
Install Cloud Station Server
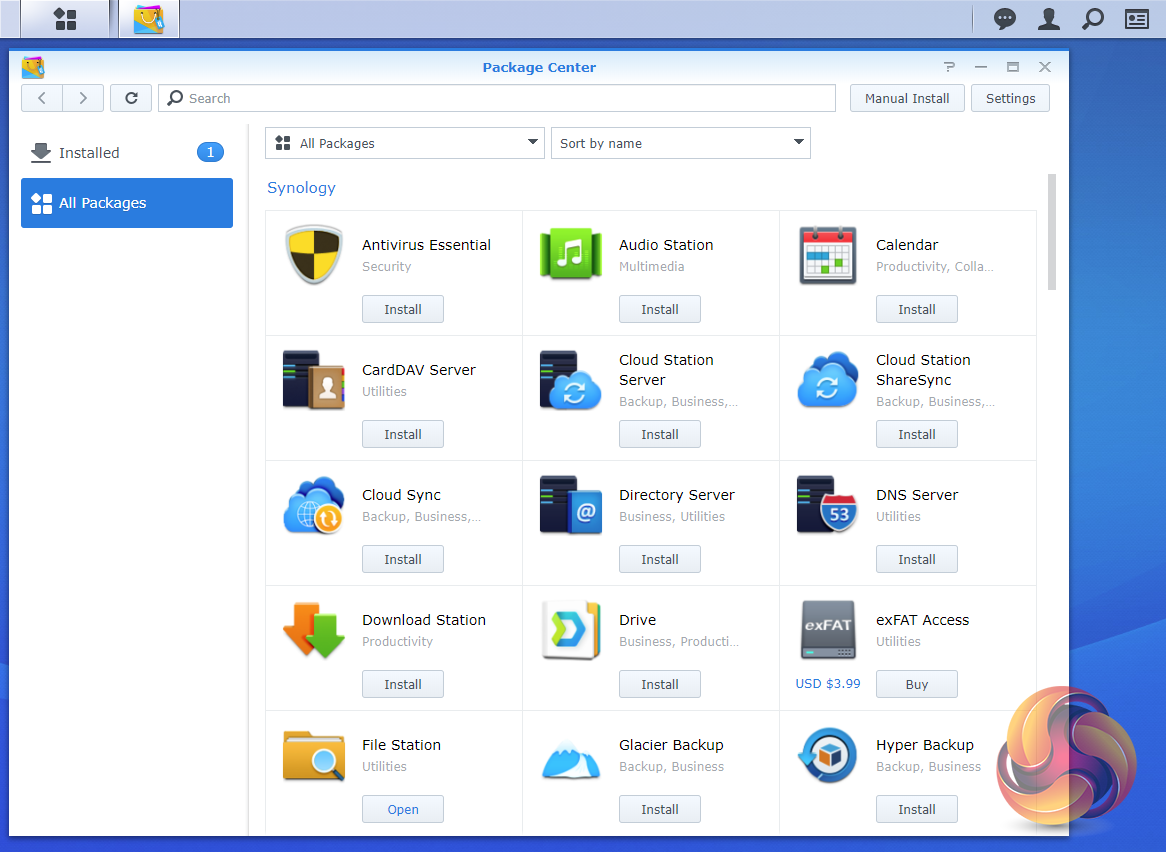pos(660,434)
